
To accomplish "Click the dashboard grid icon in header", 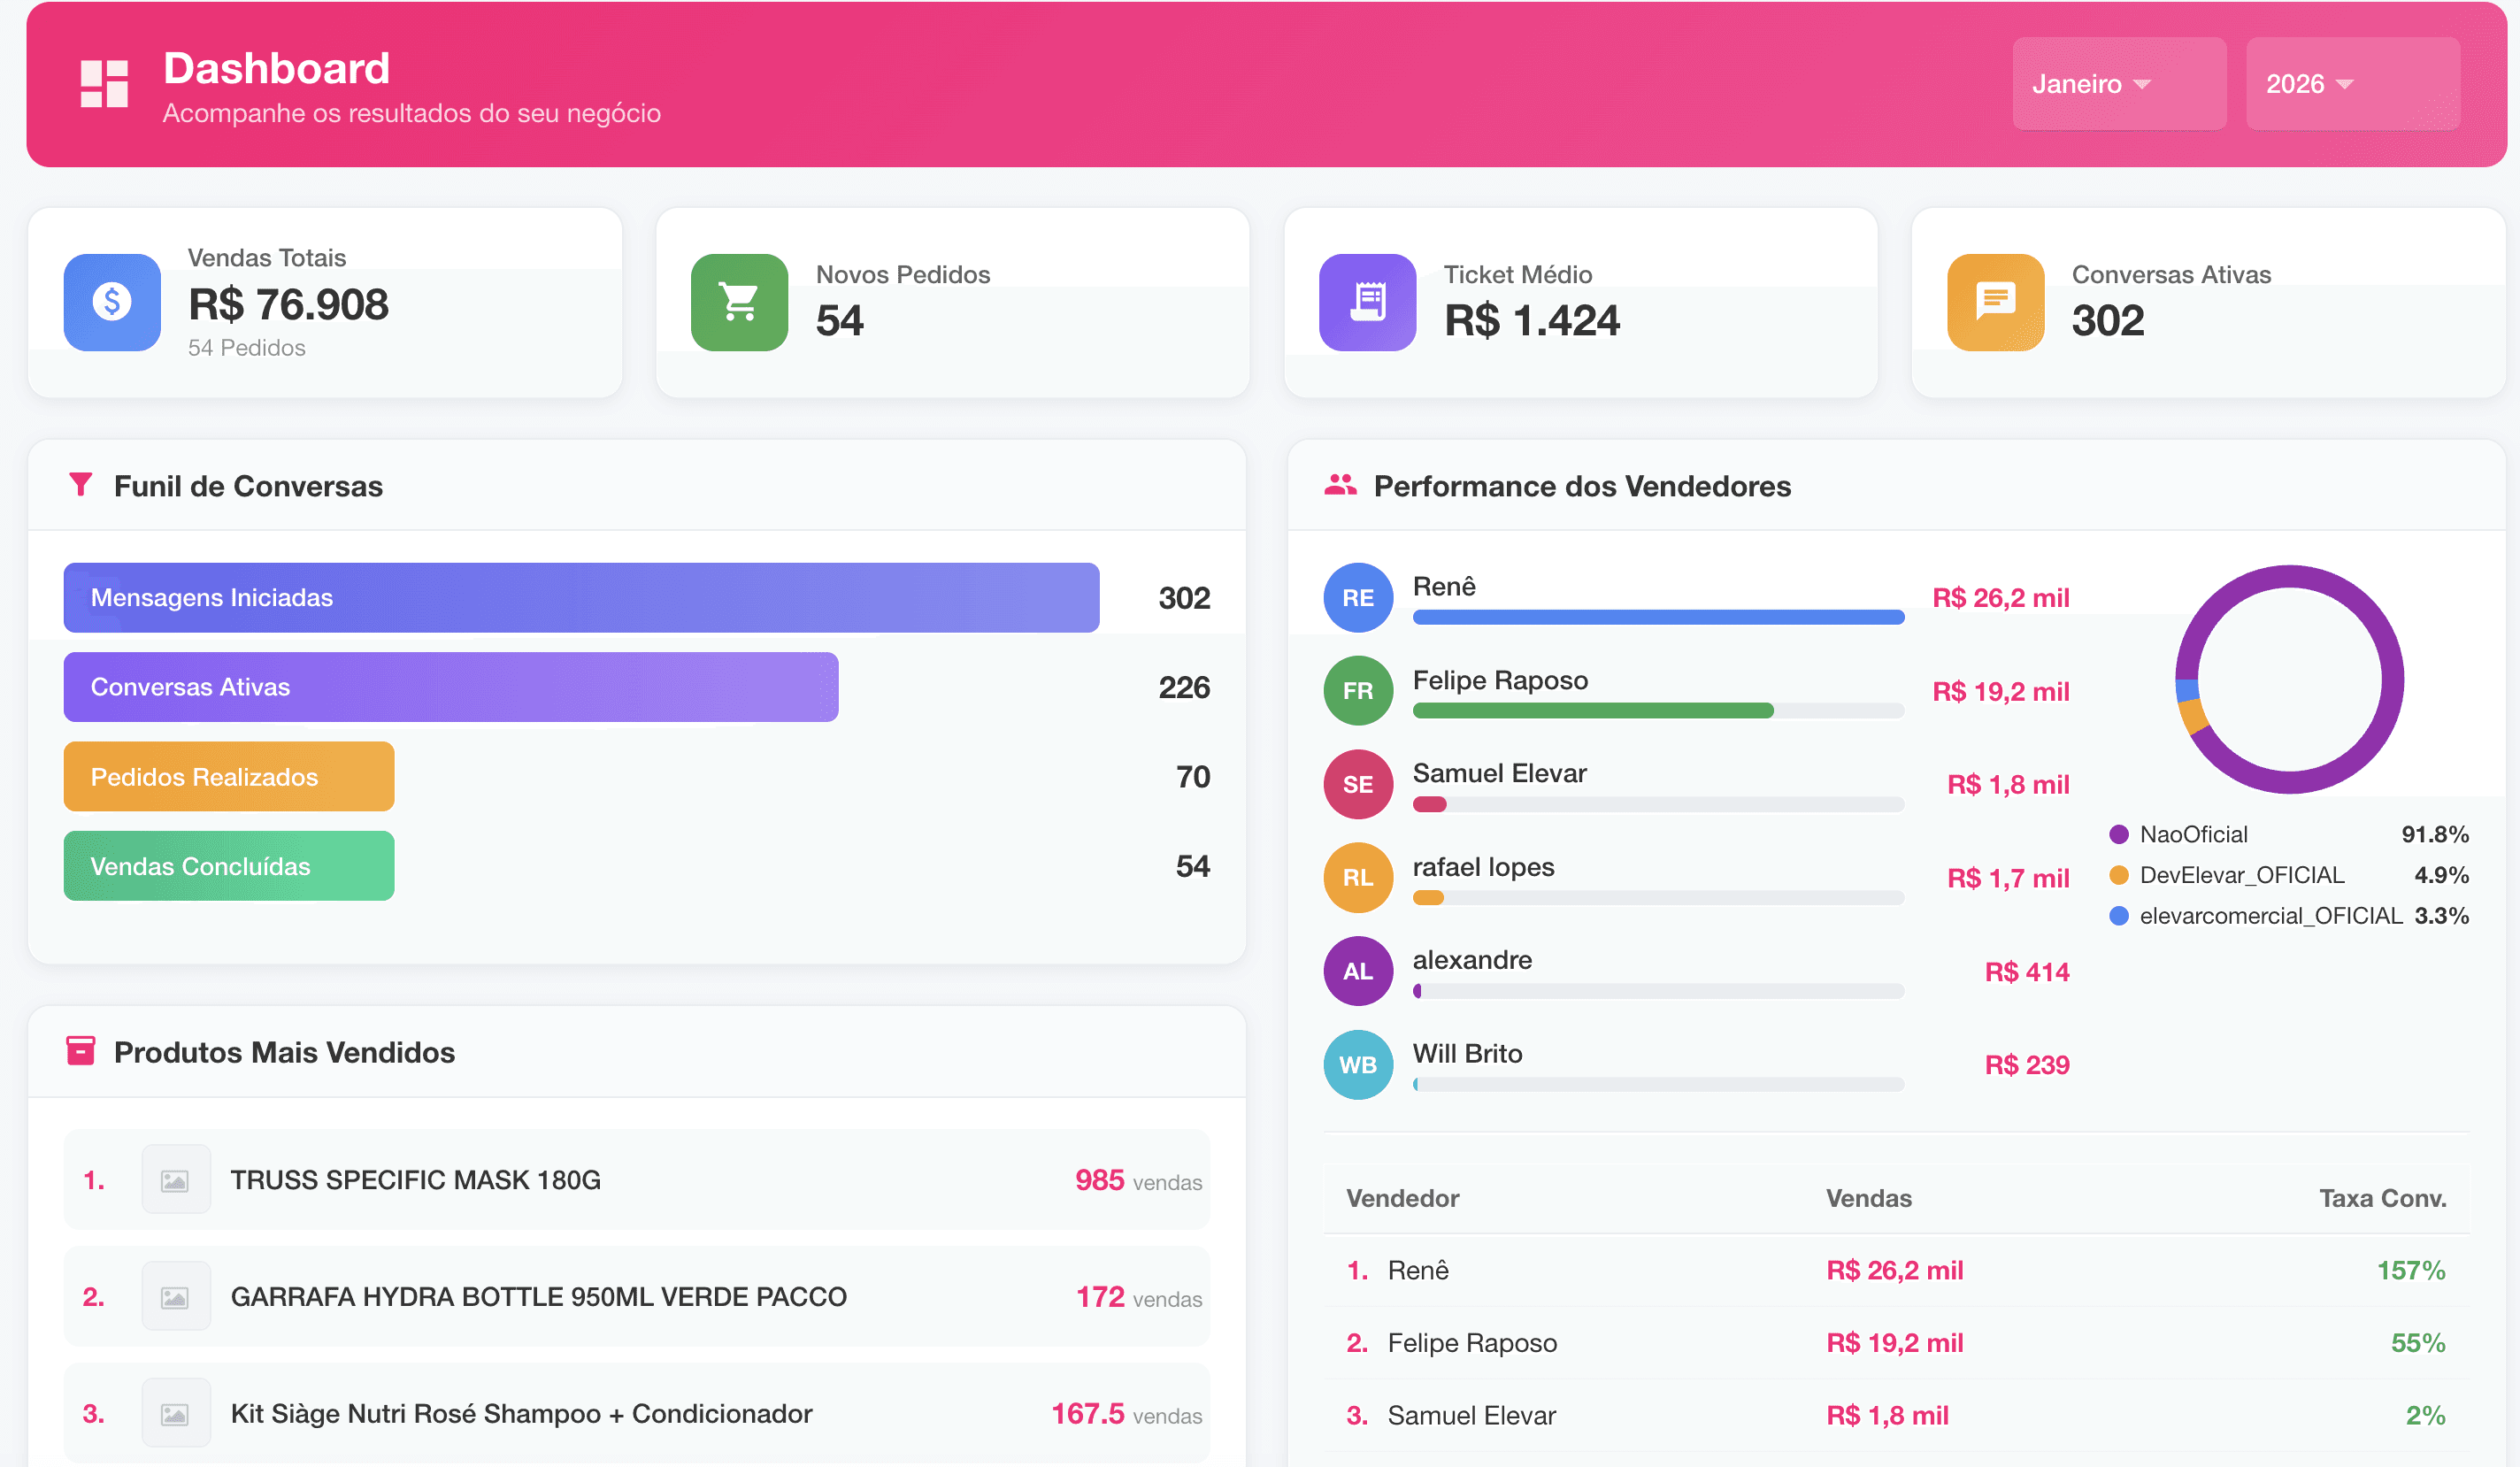I will click(x=104, y=83).
